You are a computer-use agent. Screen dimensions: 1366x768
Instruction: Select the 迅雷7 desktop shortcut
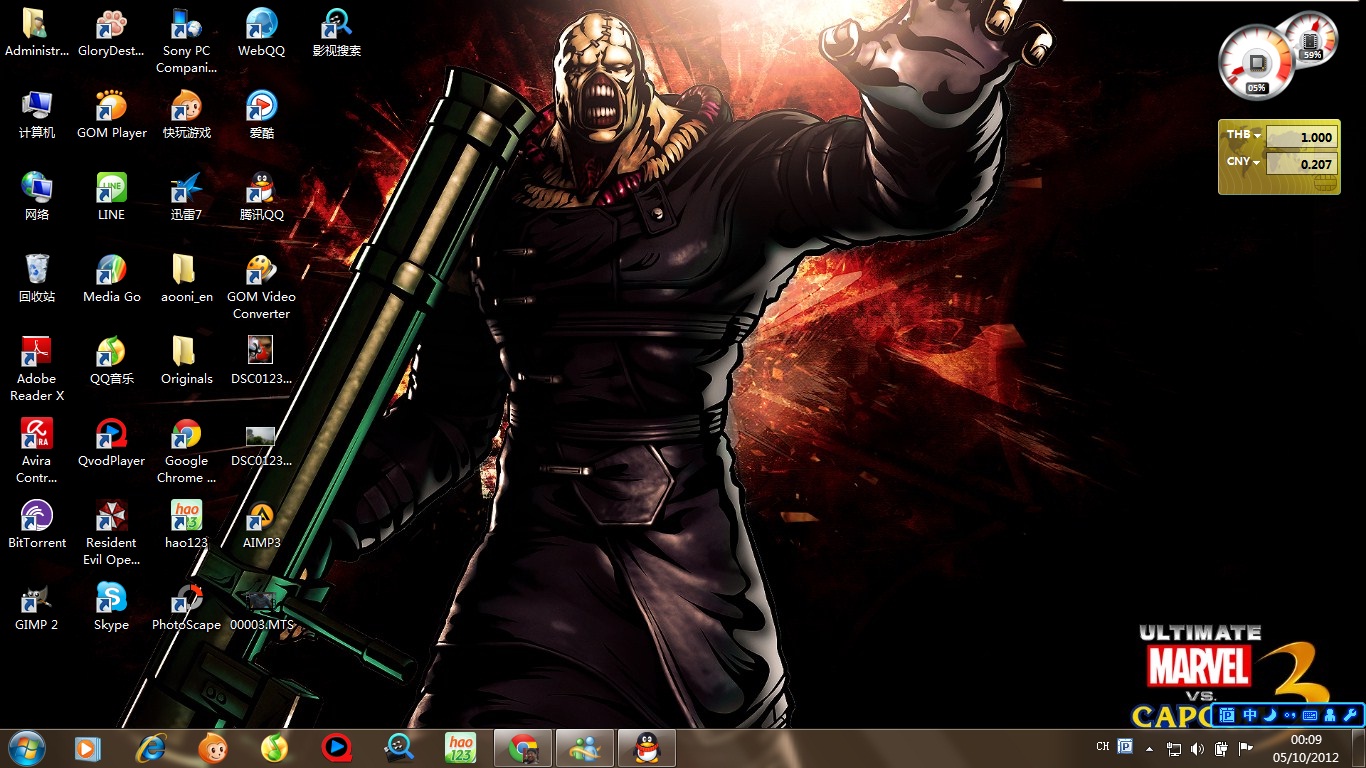186,197
